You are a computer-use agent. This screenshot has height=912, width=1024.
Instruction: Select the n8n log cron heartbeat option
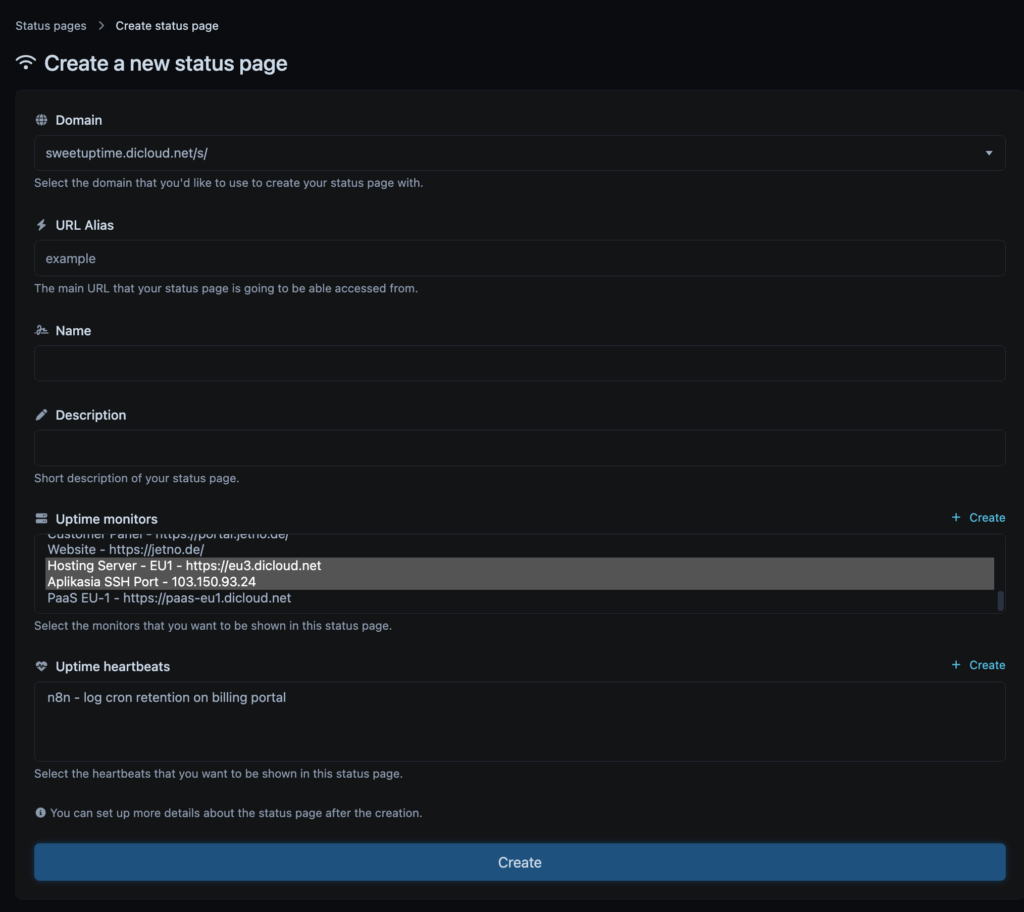click(167, 698)
